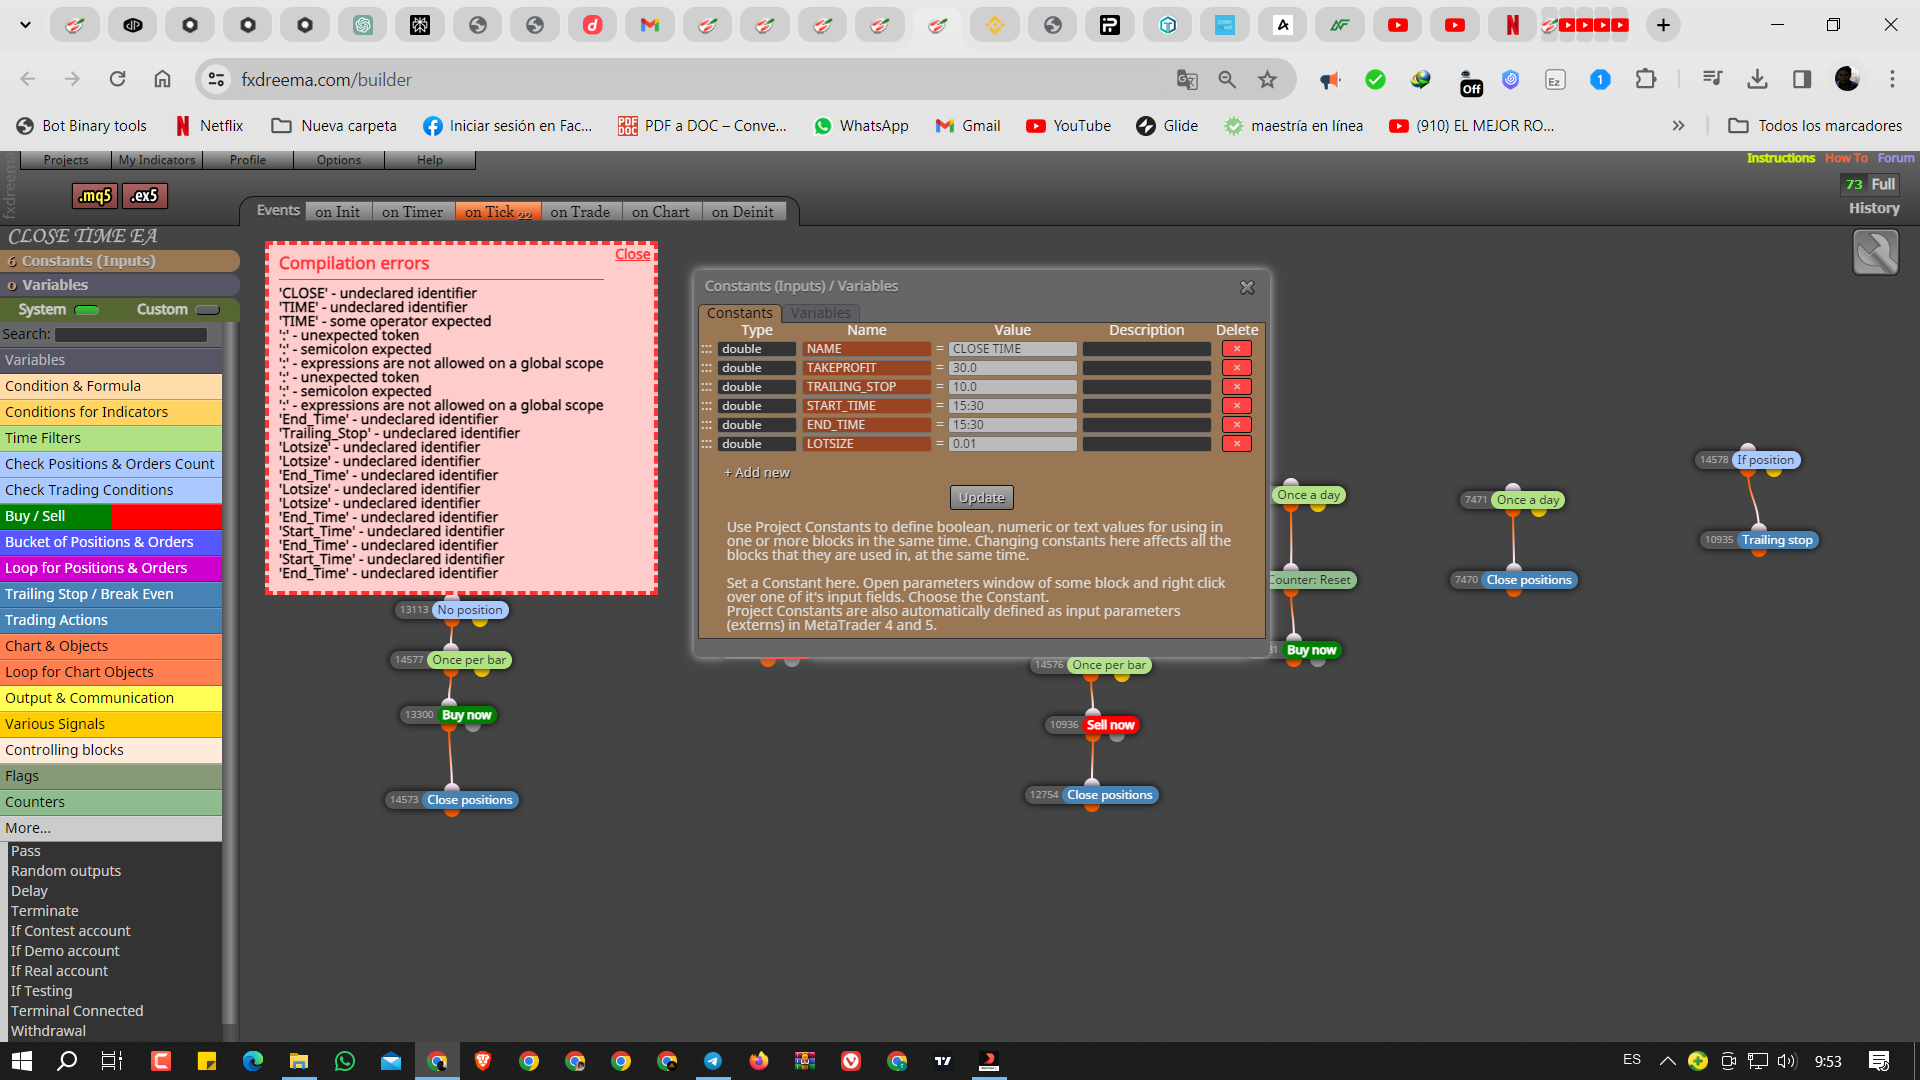Switch to the on Init event tab
Viewport: 1920px width, 1080px height.
coord(337,212)
